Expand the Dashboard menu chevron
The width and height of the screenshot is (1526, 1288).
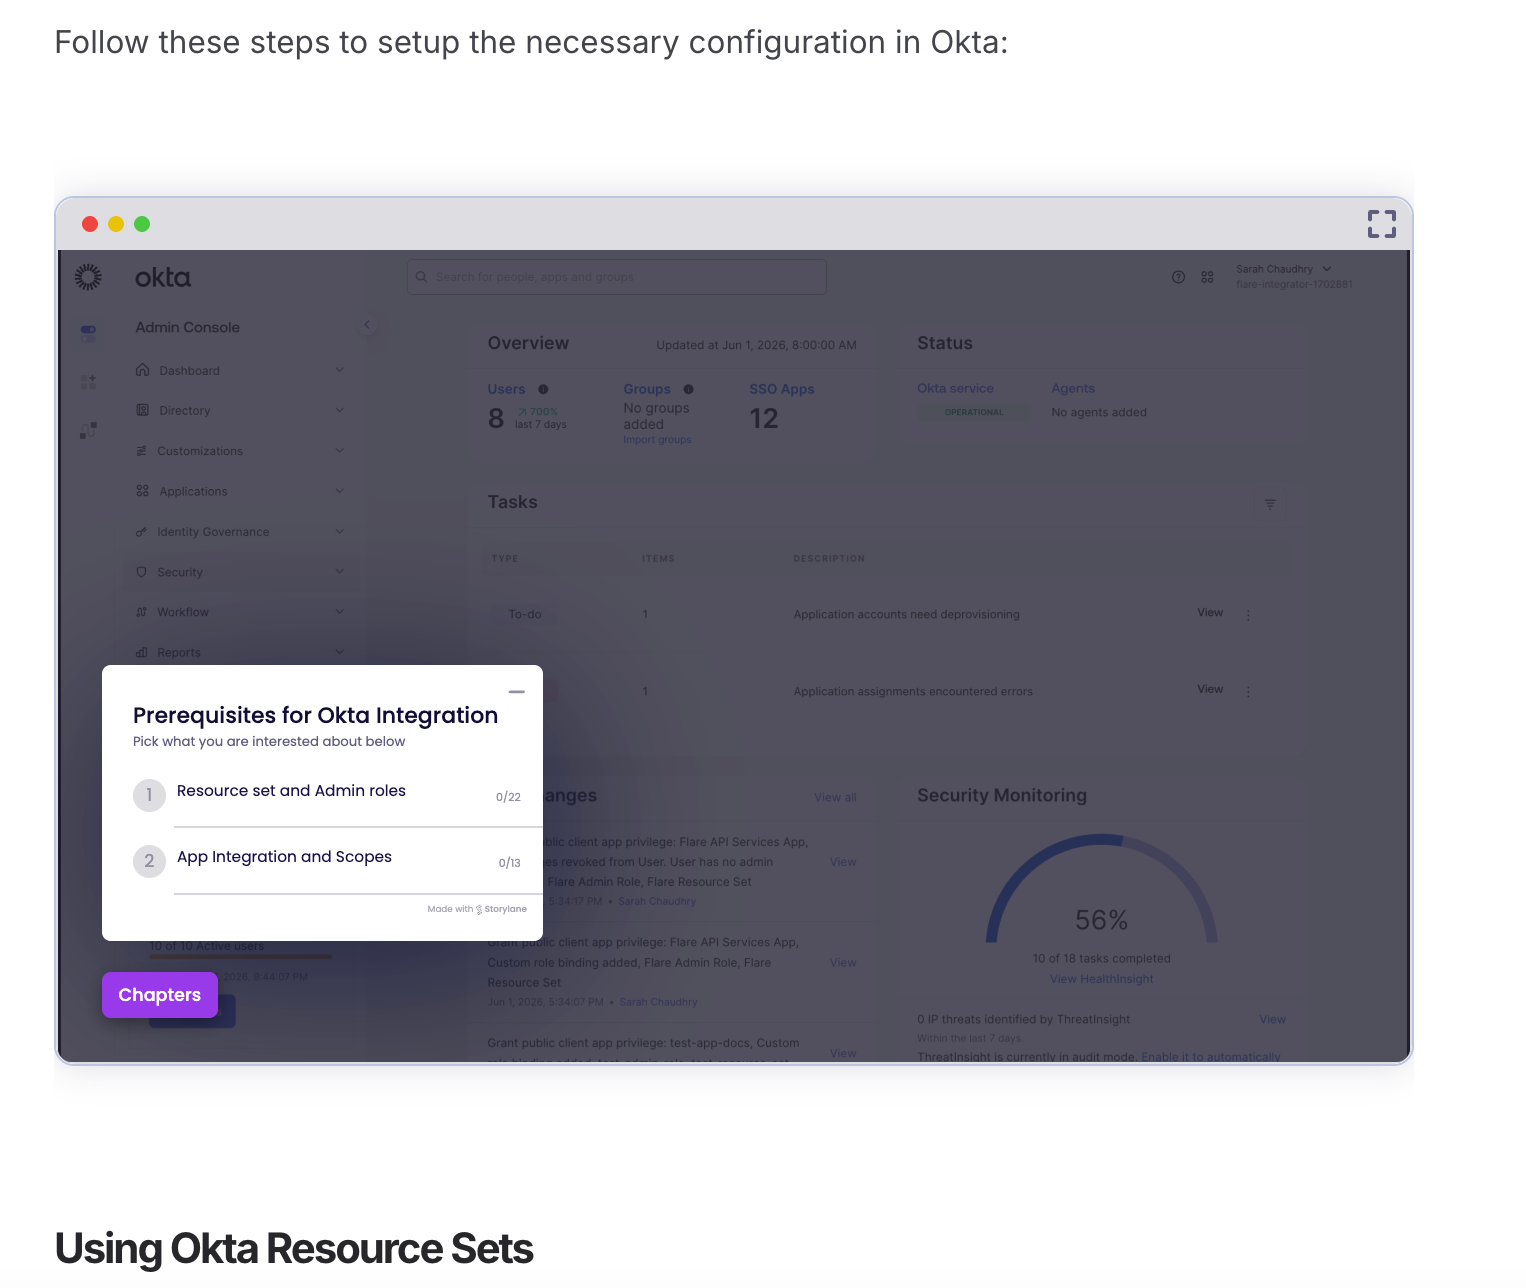339,370
